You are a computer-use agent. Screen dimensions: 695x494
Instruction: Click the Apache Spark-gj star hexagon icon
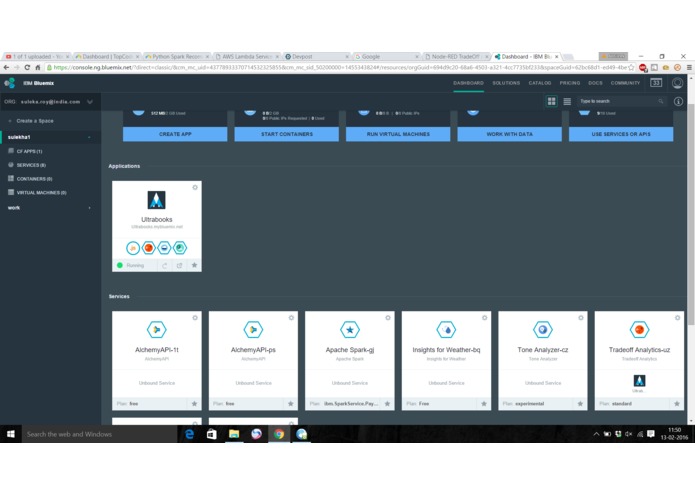pos(350,330)
